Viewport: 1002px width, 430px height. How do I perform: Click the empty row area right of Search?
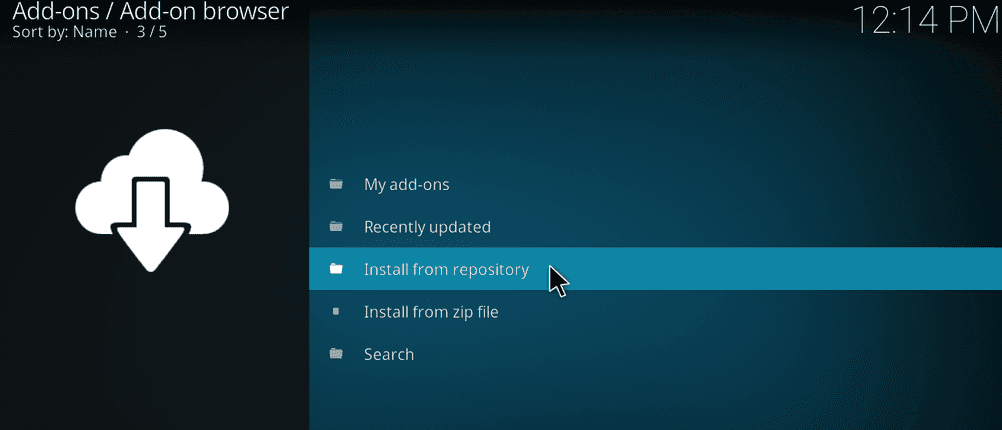700,354
